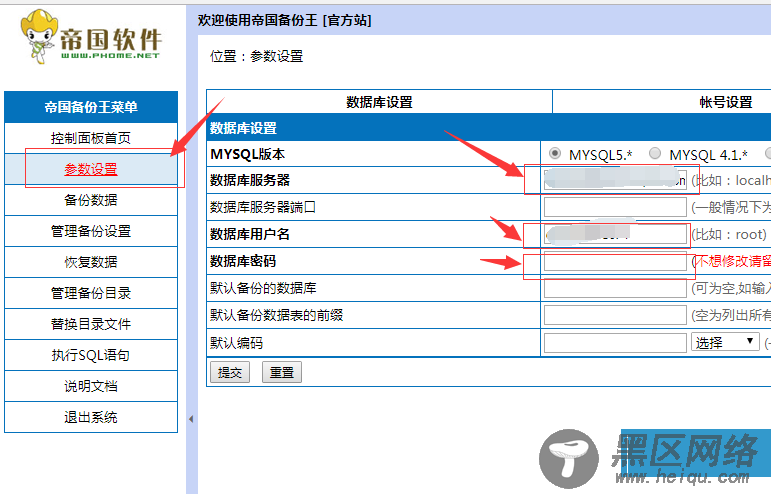The width and height of the screenshot is (771, 494).
Task: Select 恢复数据 from the menu
Action: (x=91, y=262)
